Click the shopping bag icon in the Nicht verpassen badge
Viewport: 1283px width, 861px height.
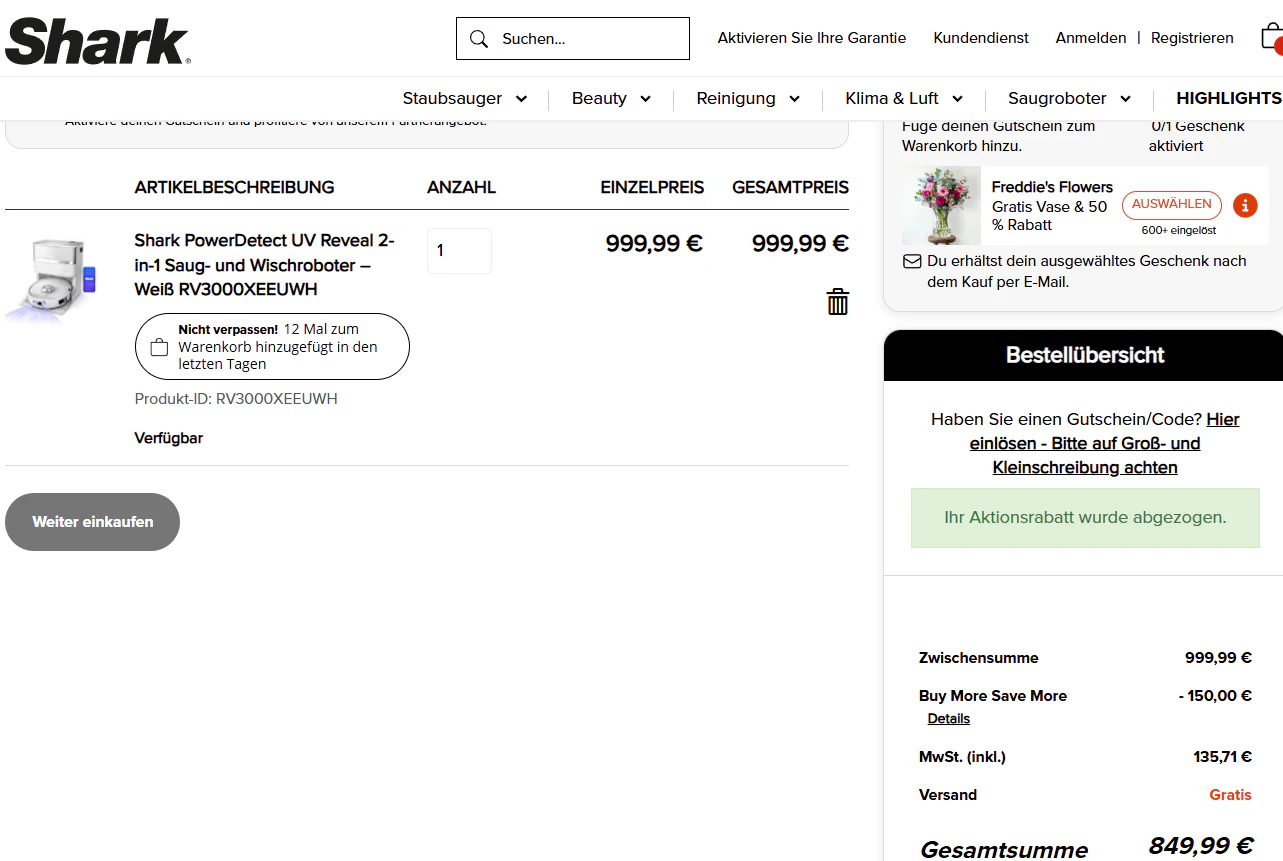[x=159, y=347]
